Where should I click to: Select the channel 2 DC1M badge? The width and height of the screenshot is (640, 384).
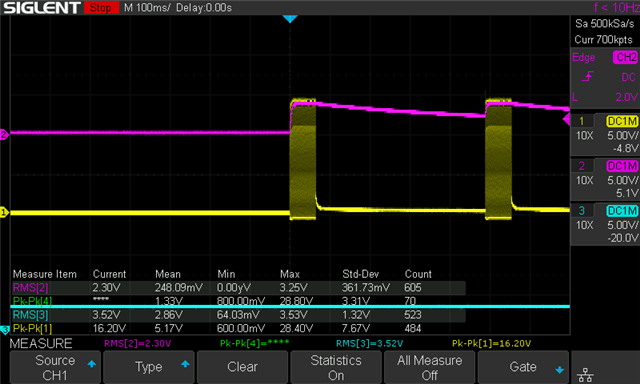tap(622, 166)
